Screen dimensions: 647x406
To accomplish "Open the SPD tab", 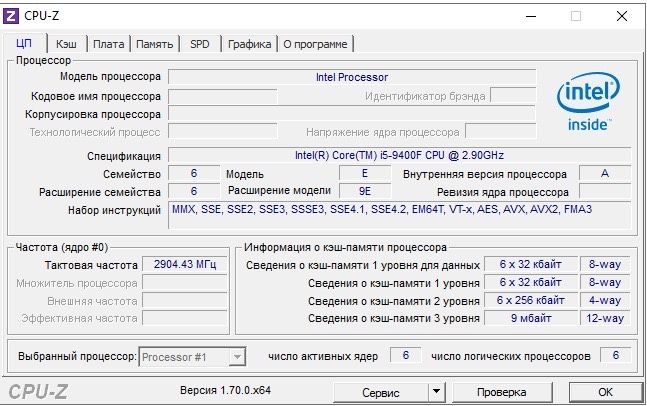I will (200, 44).
